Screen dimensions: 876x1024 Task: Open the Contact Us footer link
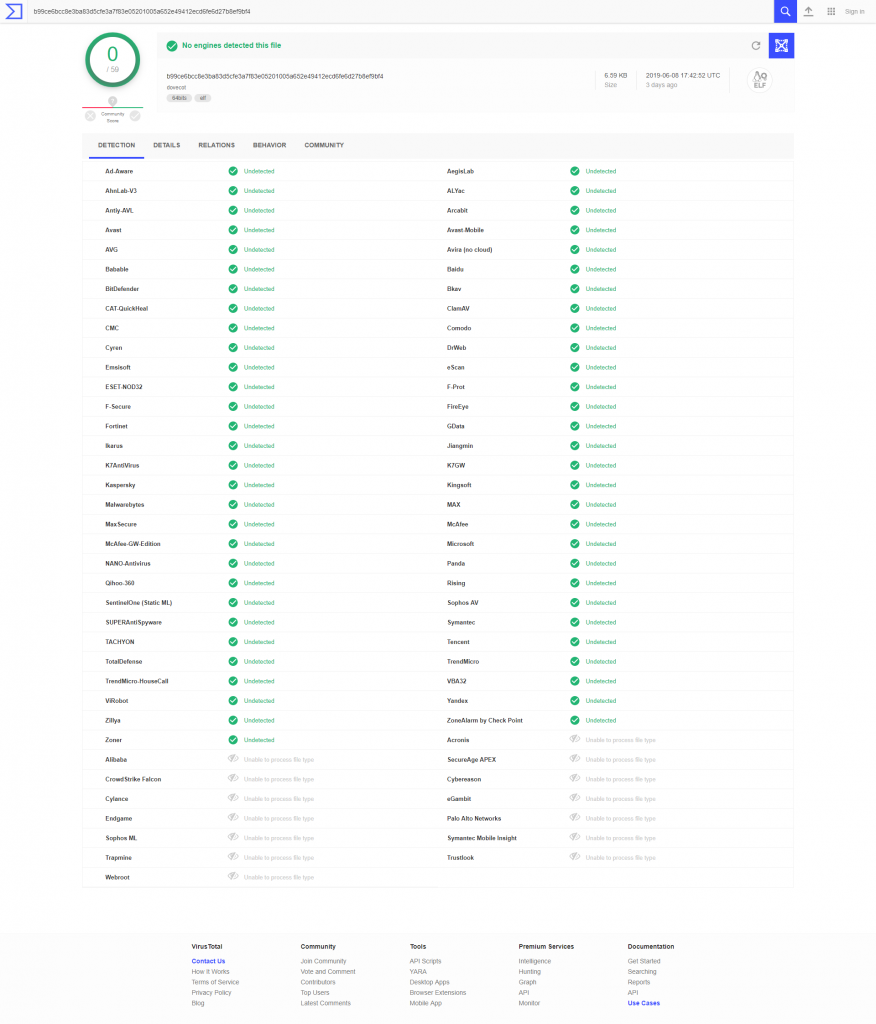pyautogui.click(x=208, y=961)
